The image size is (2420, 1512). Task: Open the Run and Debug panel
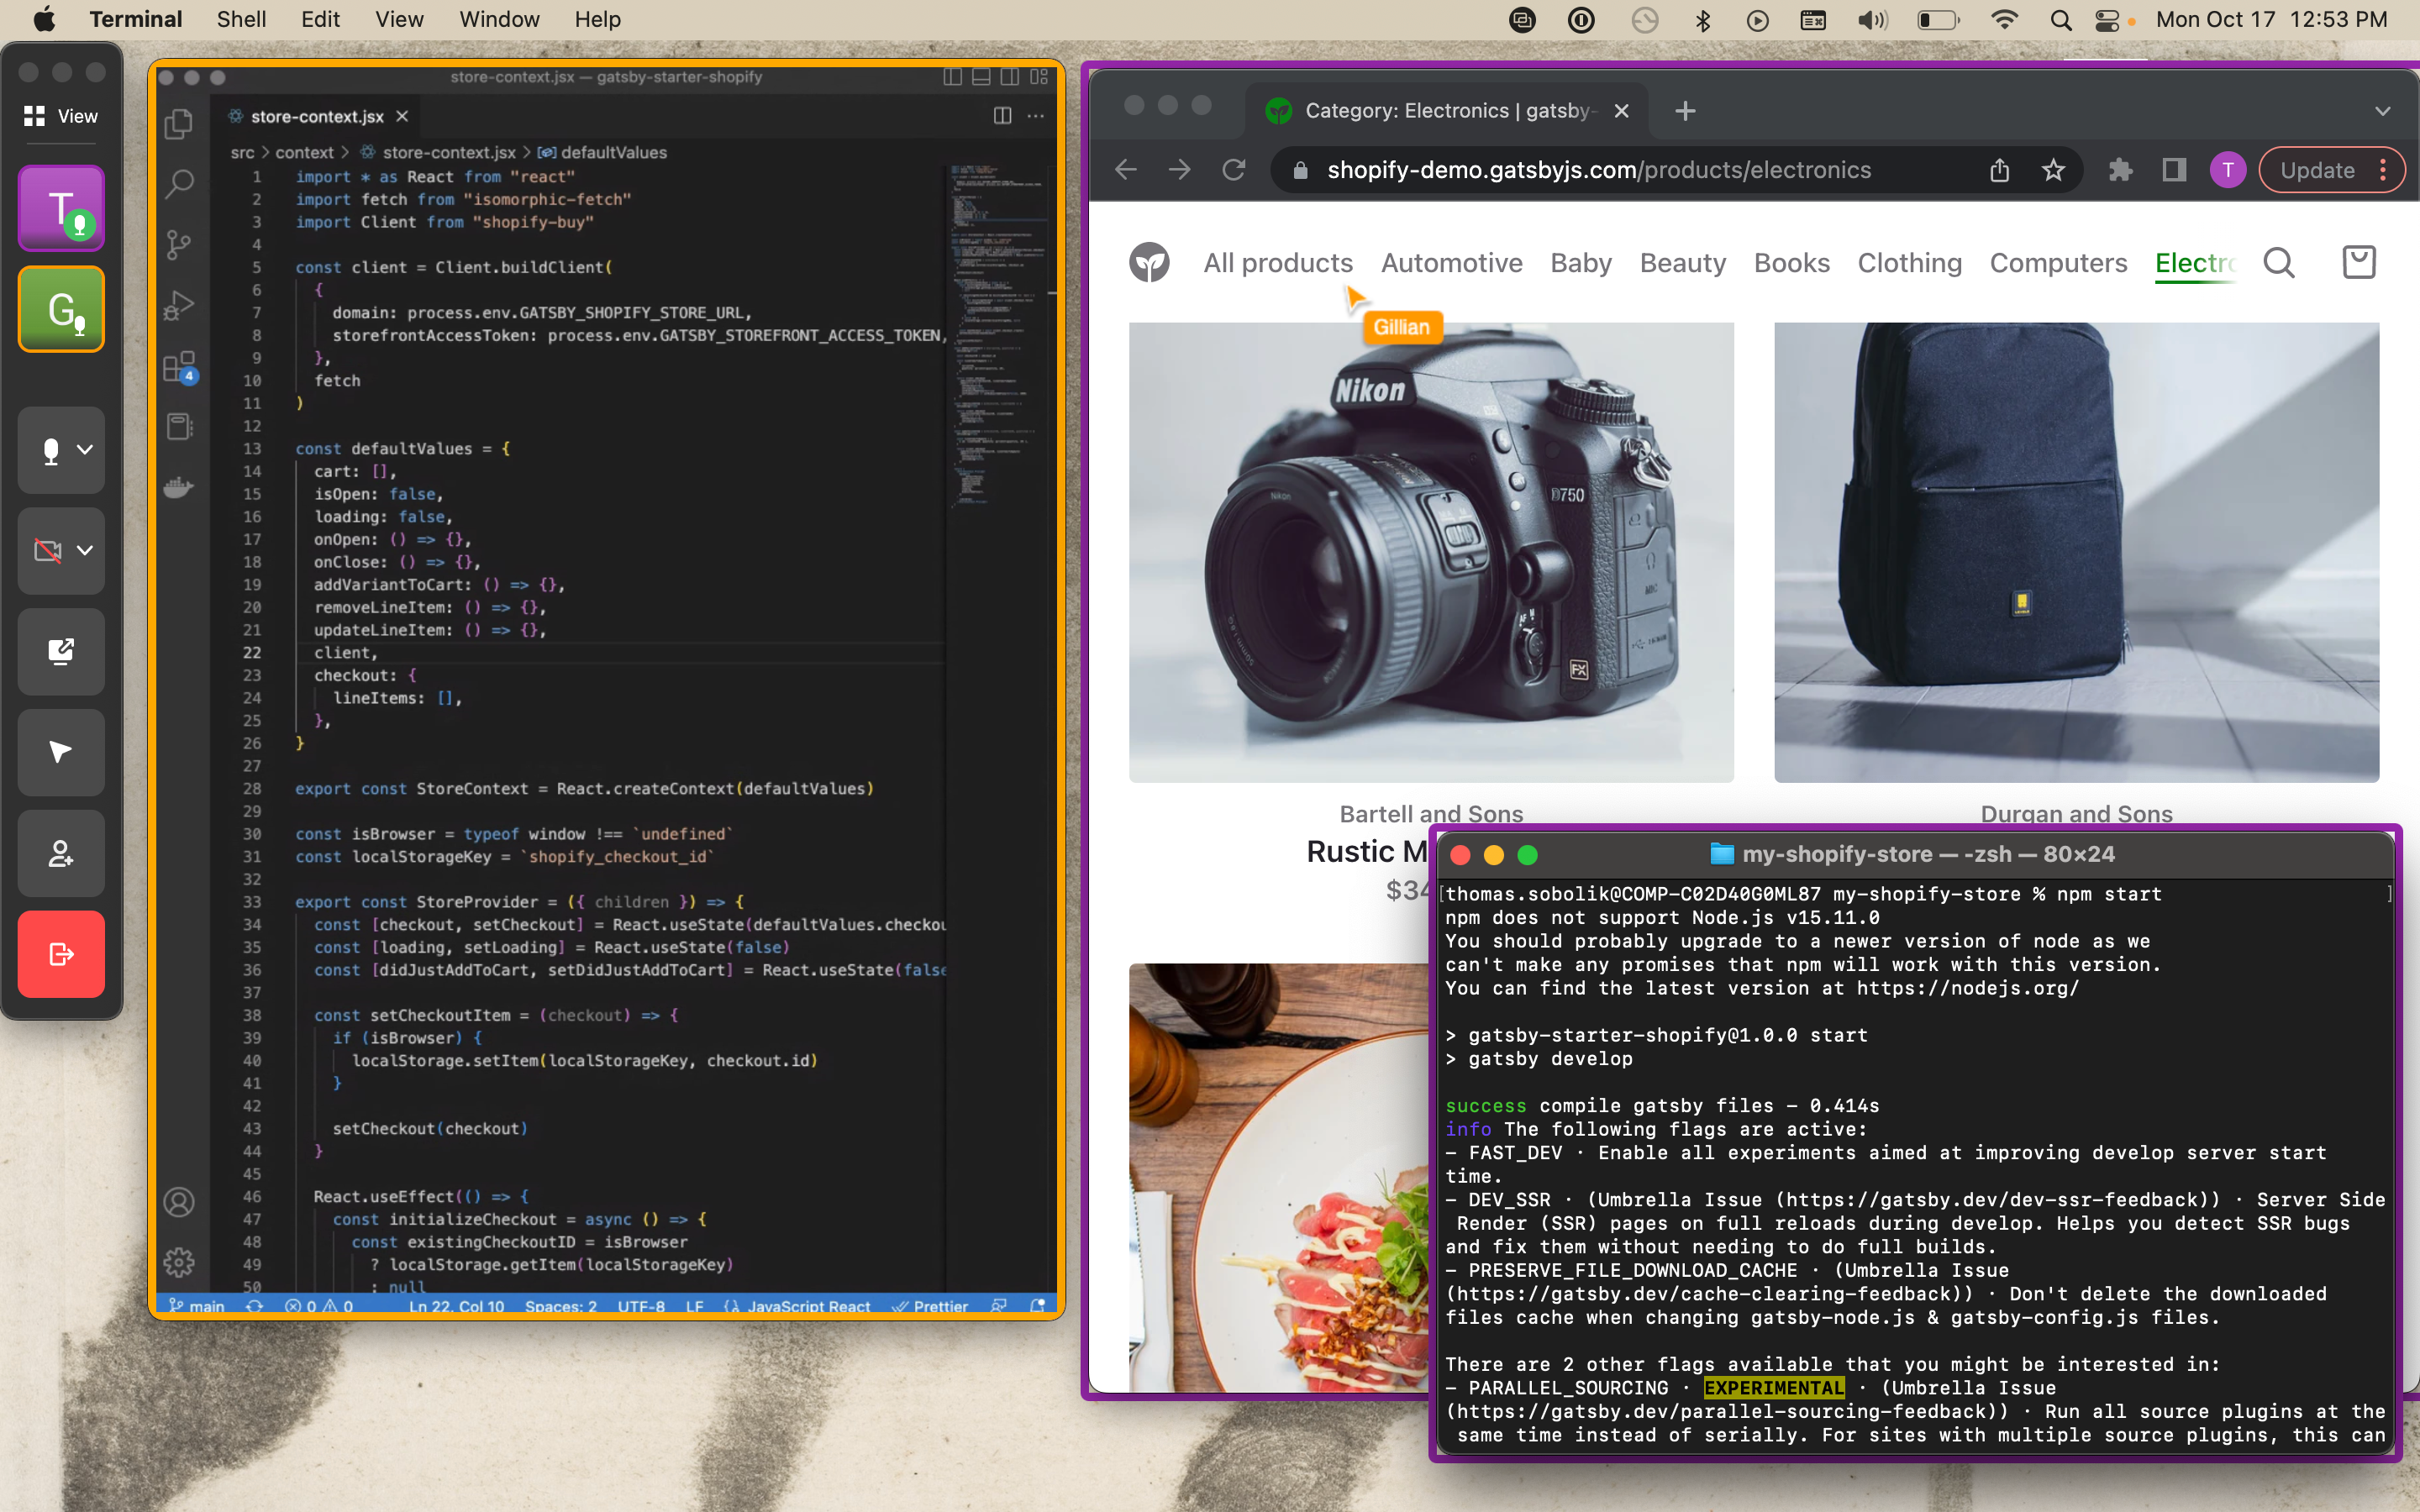pos(179,305)
